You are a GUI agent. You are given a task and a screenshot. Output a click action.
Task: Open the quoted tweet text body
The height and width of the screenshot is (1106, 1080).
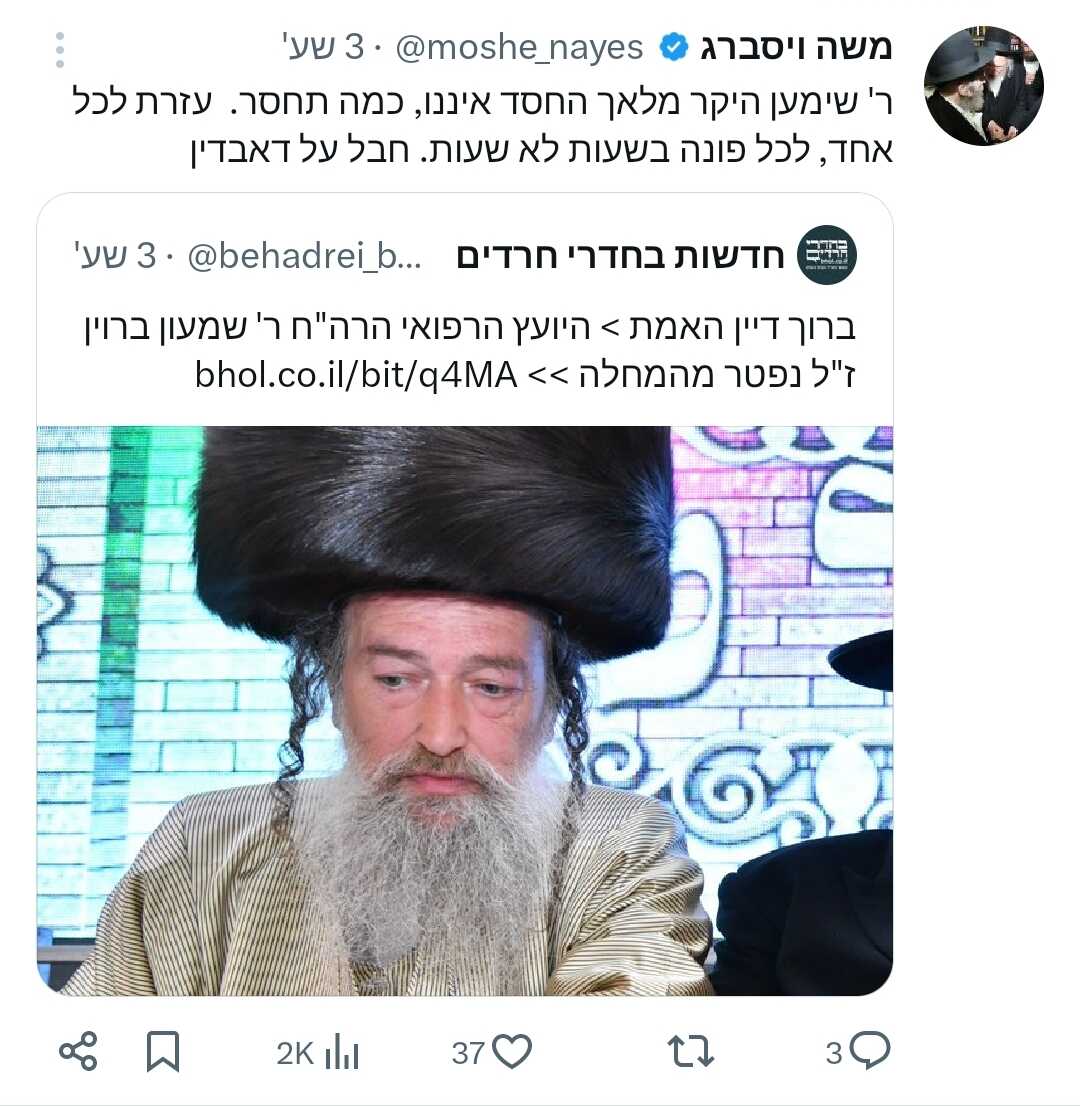pos(470,351)
